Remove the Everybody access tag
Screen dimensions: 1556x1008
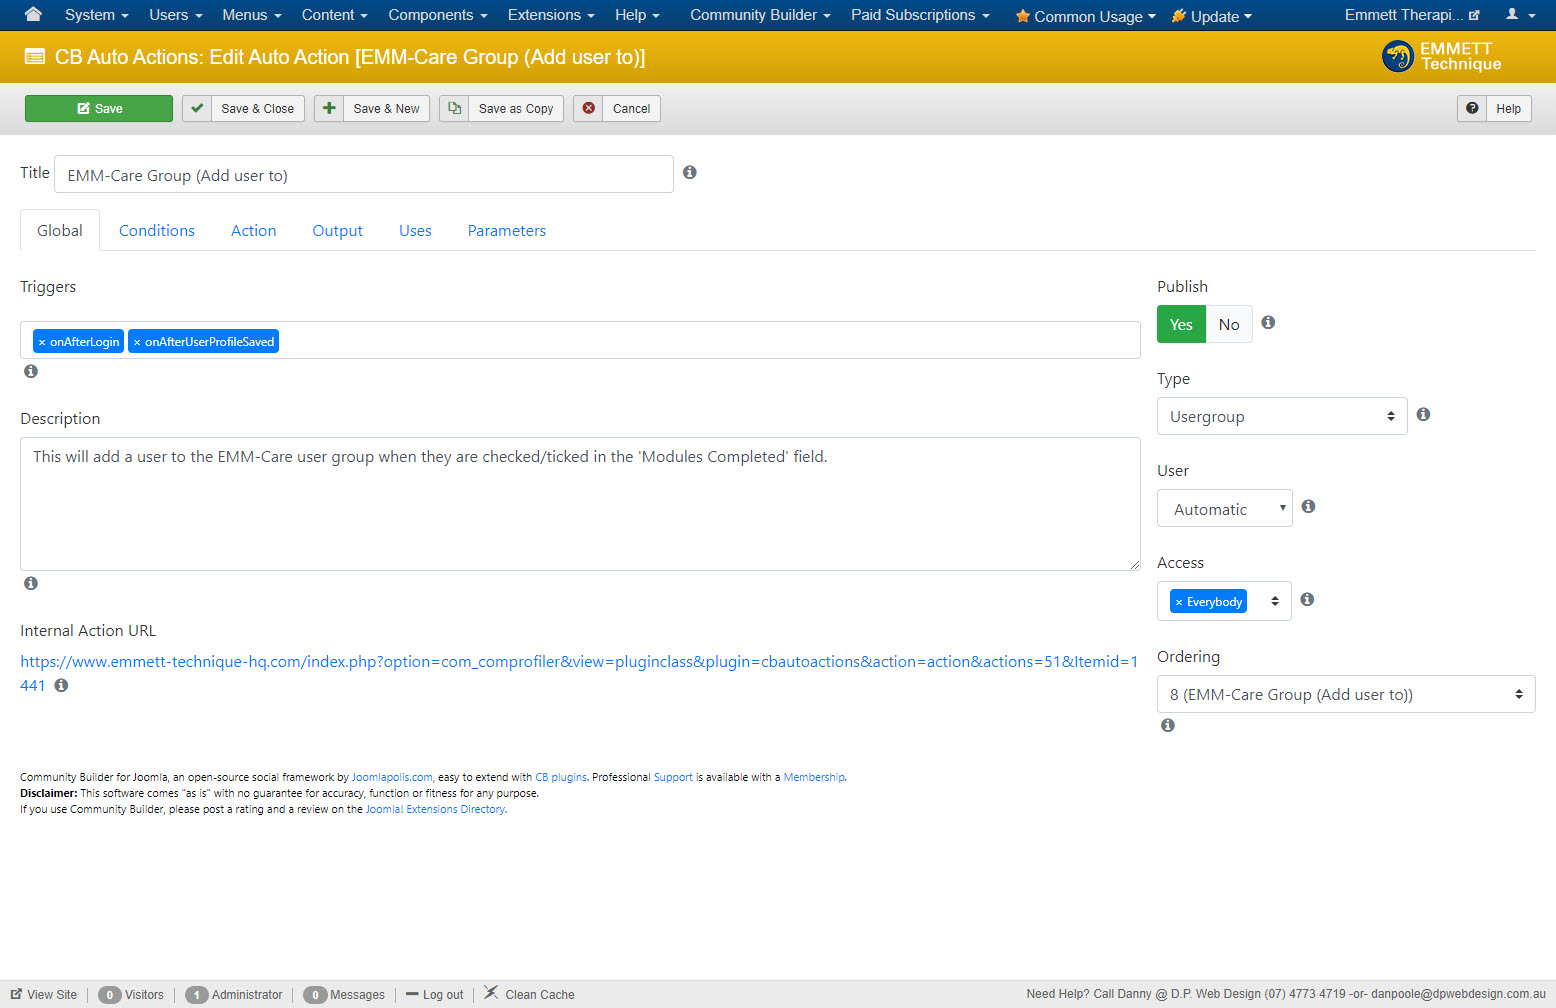click(x=1179, y=602)
